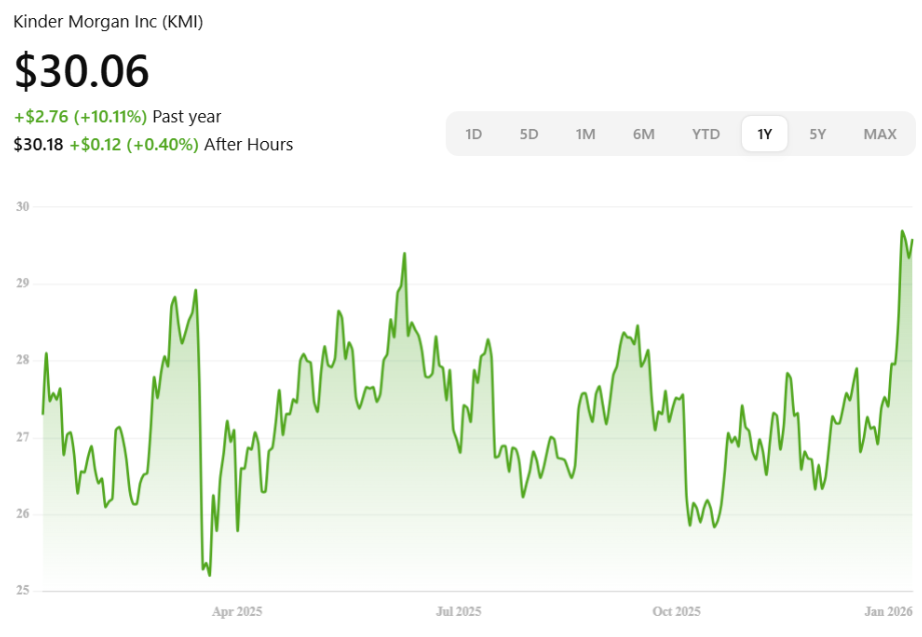Show the 6M price history

643,134
